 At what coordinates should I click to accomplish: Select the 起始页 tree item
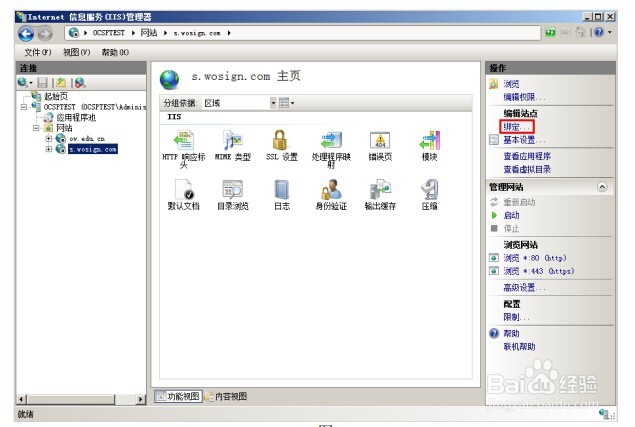tap(56, 96)
